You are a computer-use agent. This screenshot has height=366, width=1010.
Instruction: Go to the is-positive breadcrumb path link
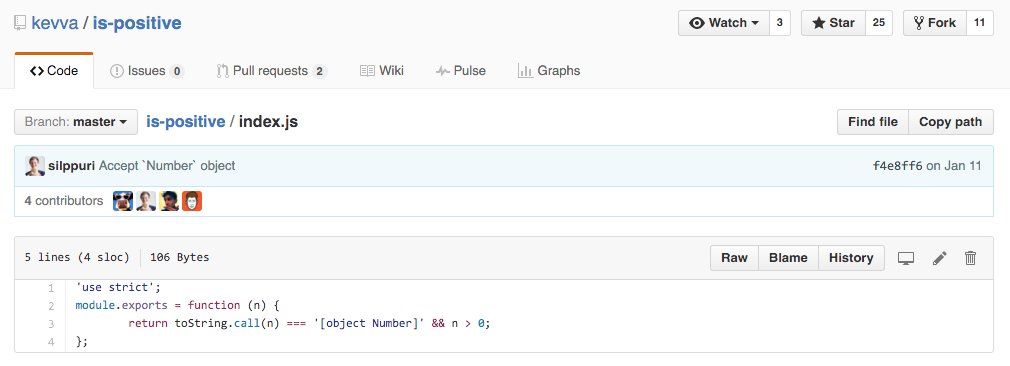186,122
